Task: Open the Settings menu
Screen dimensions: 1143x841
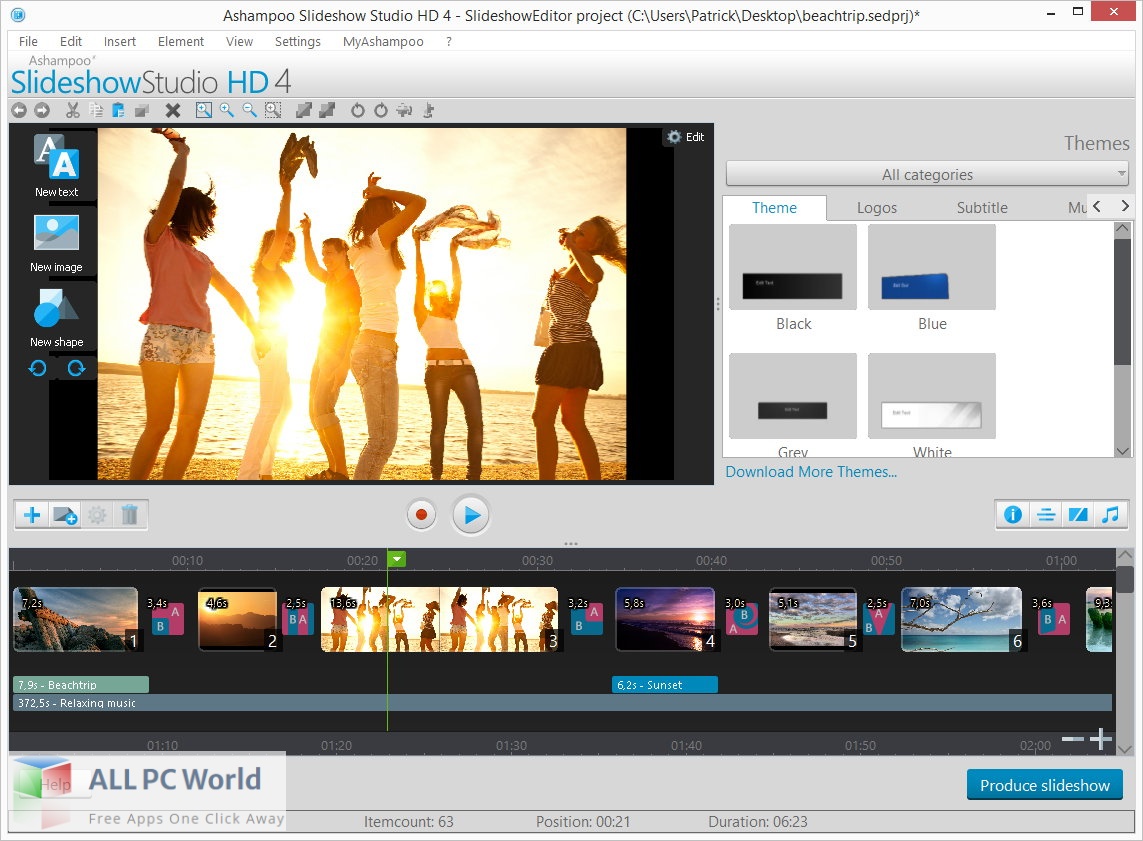Action: tap(297, 41)
